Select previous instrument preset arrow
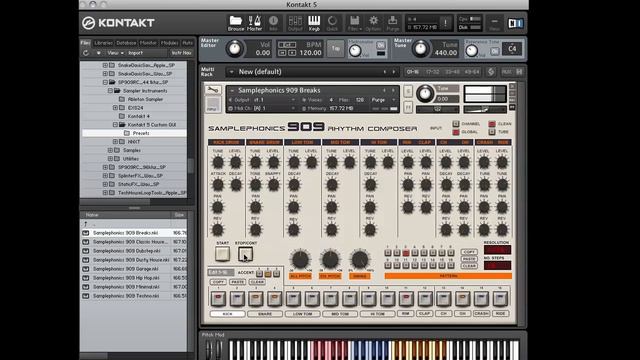 (x=384, y=90)
